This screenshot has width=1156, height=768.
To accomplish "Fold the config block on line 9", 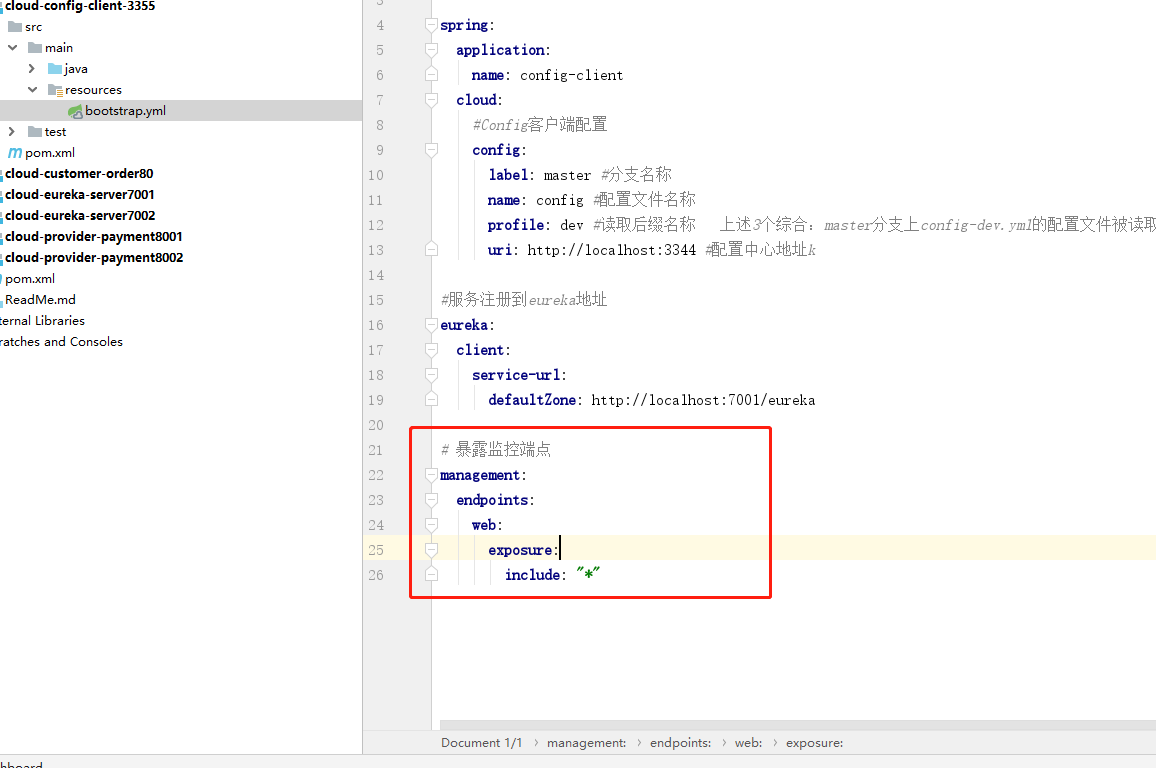I will point(431,150).
